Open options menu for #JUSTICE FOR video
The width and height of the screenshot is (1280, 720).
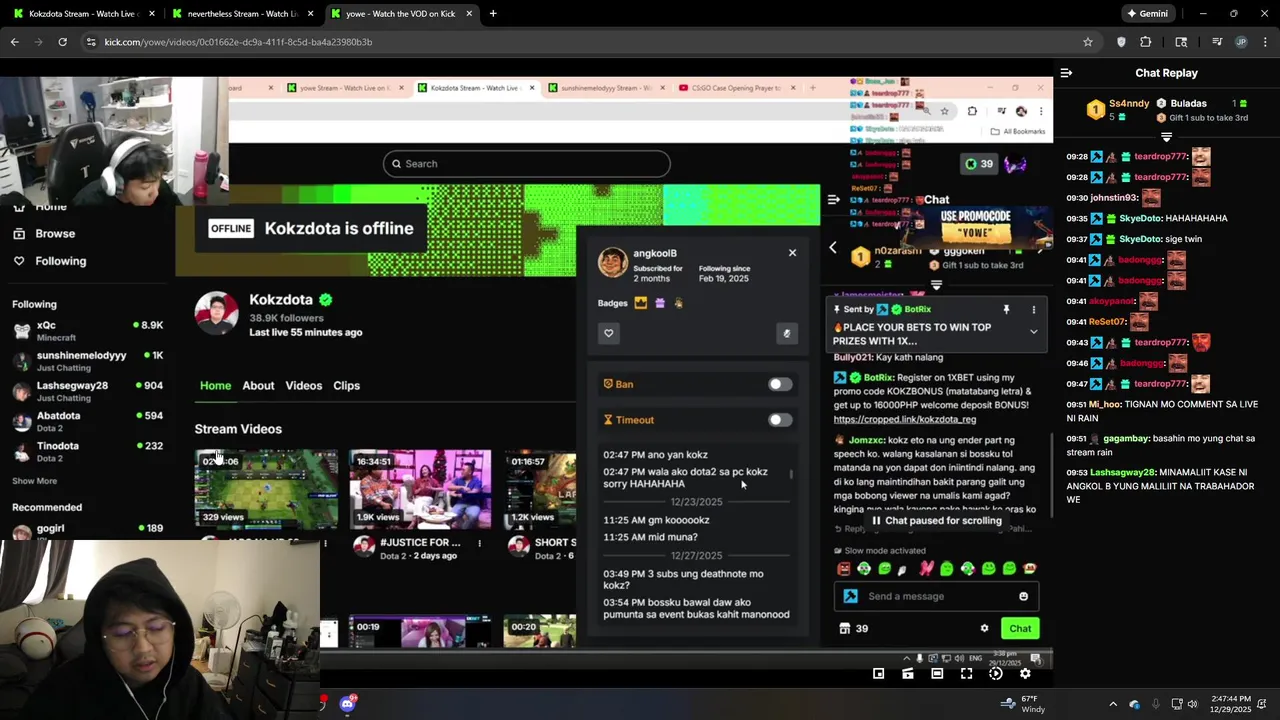[x=480, y=544]
